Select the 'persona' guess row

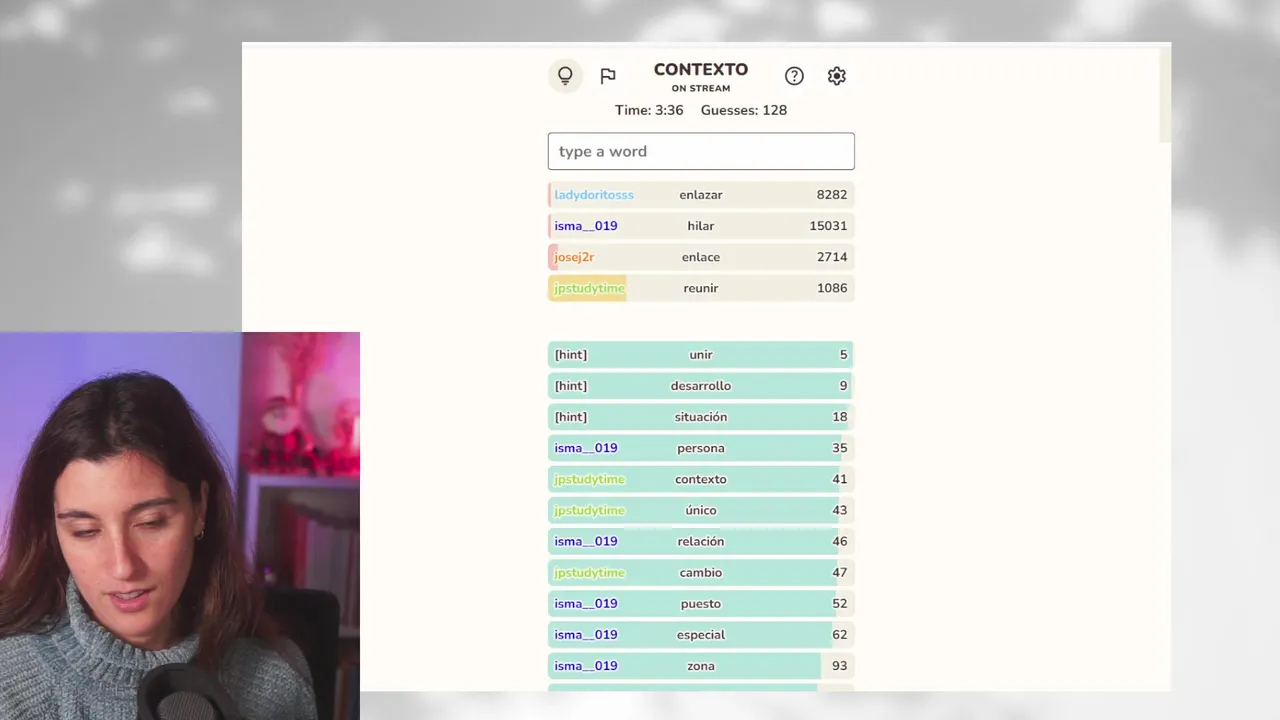coord(701,448)
